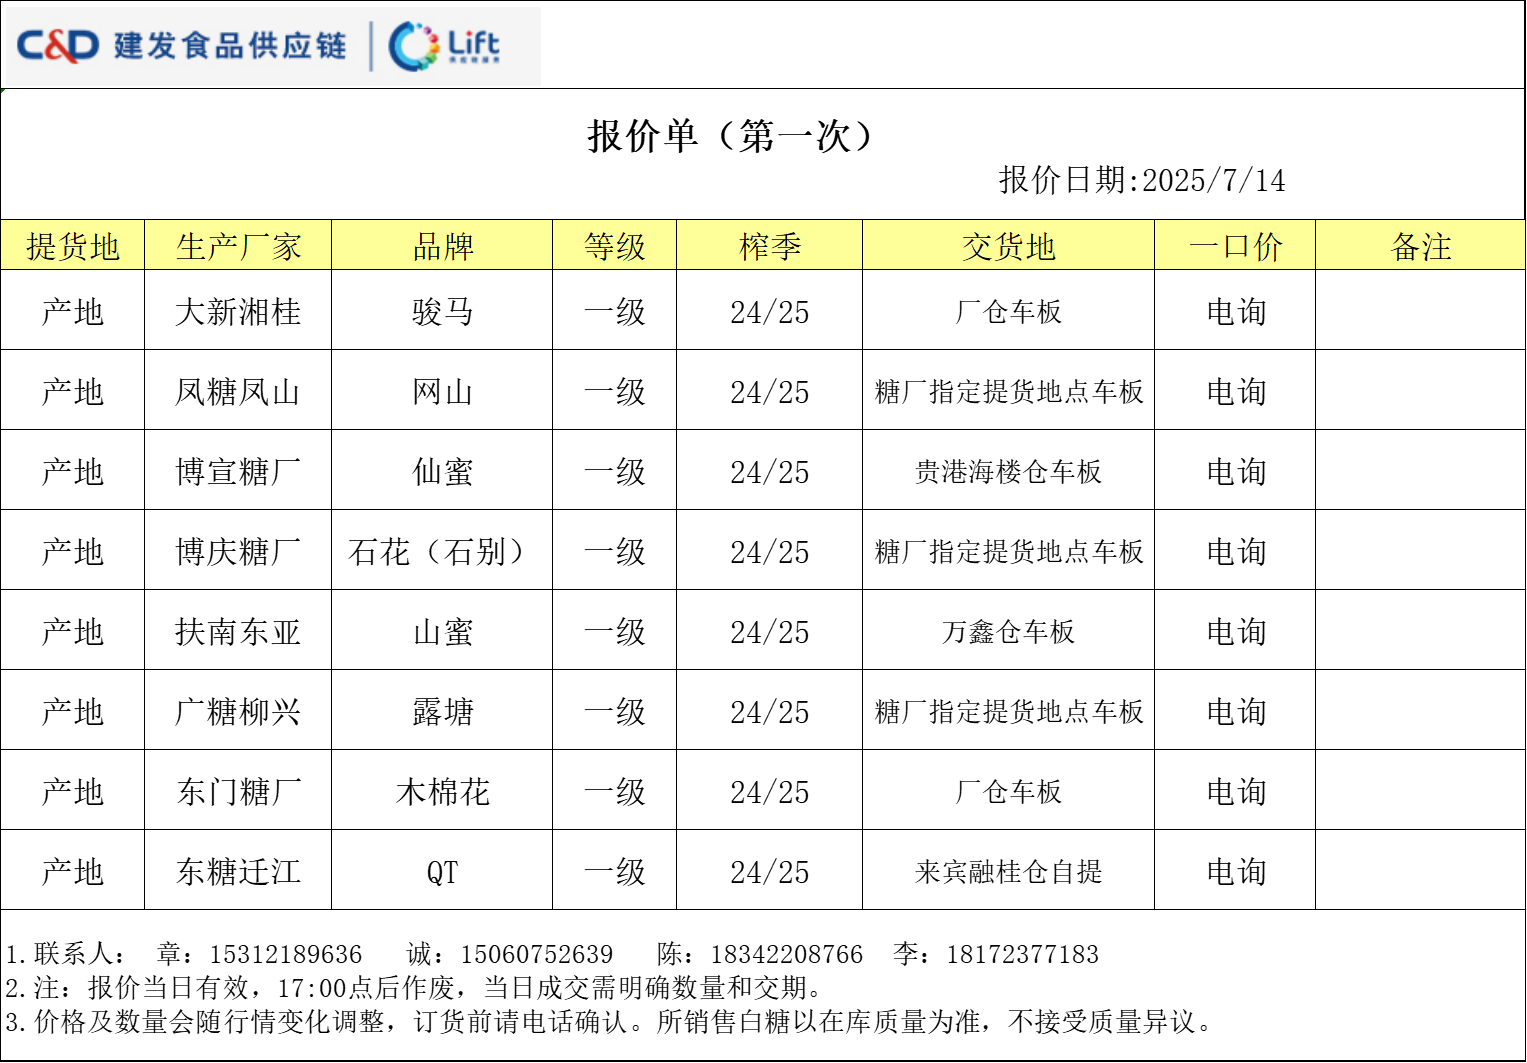Select the 一口价 column header
The image size is (1527, 1063).
[1235, 246]
